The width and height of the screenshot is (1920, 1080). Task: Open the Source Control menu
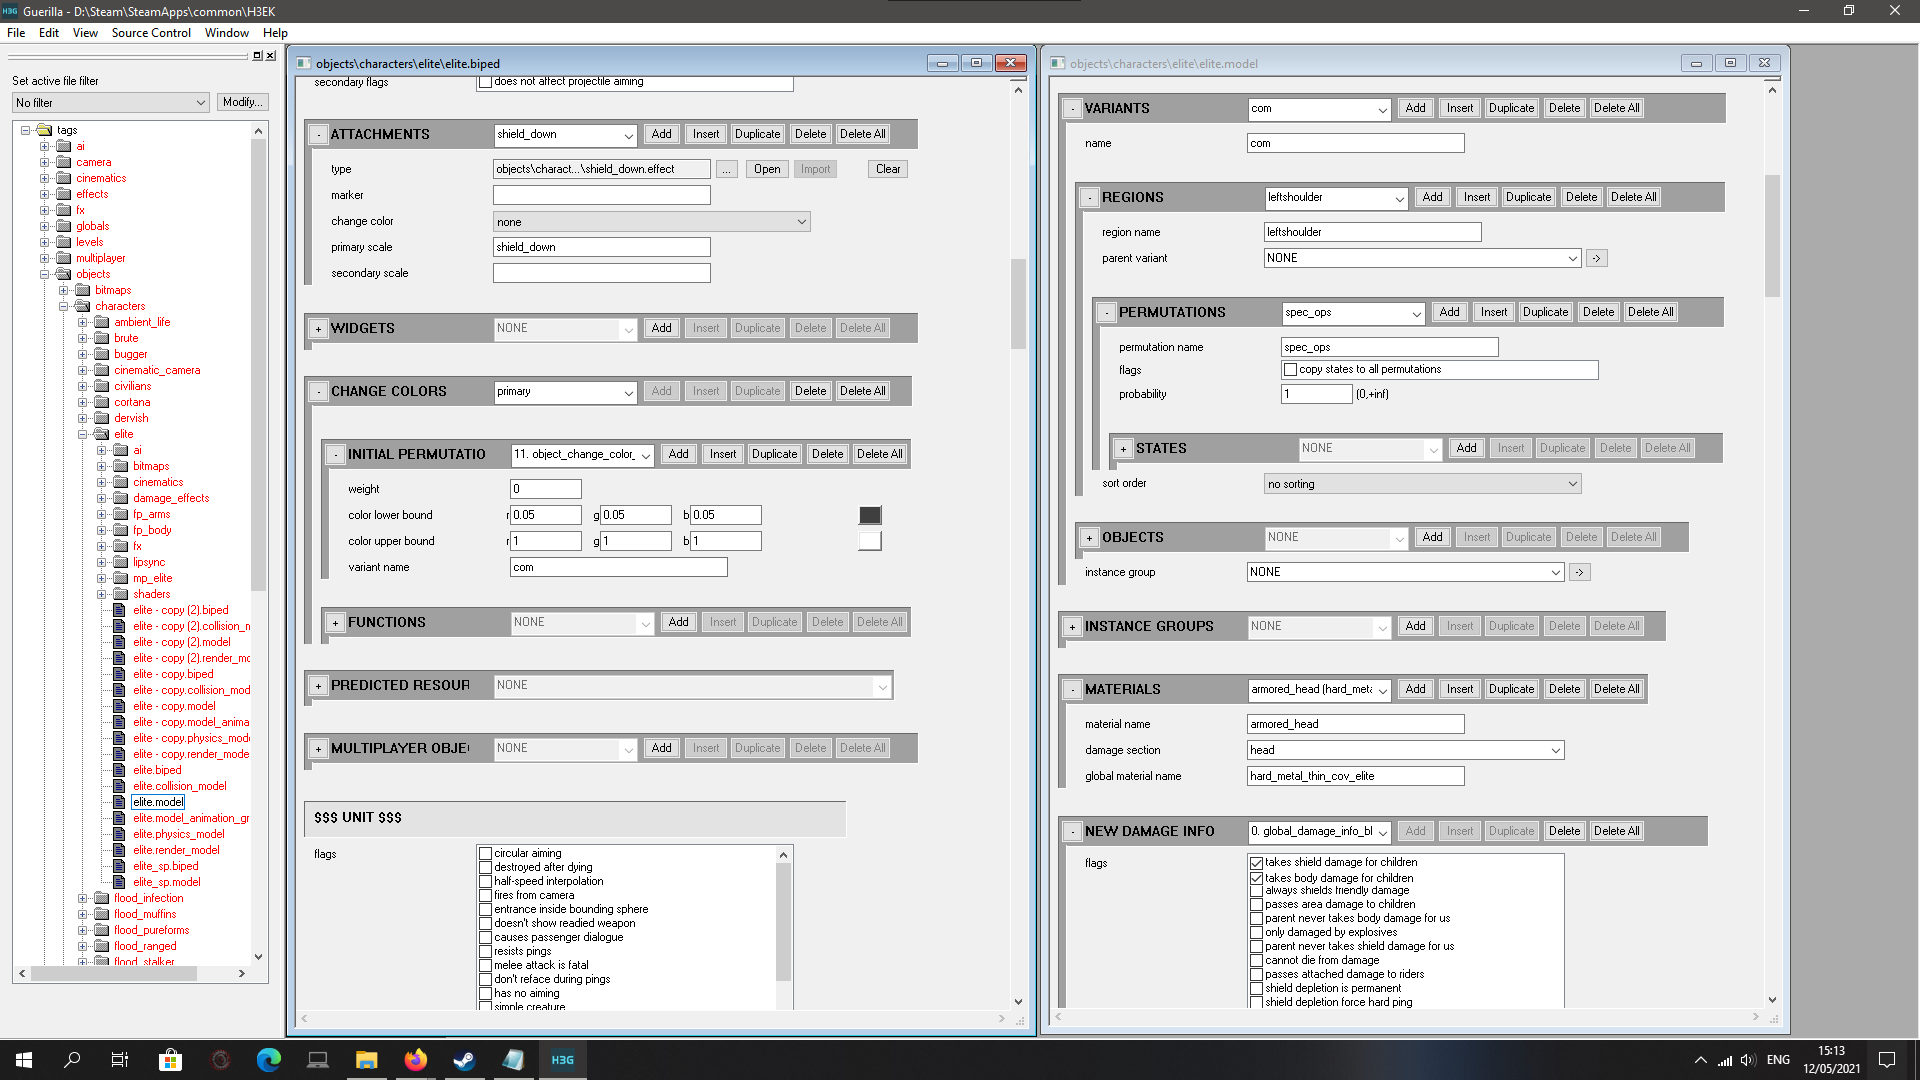(x=151, y=33)
